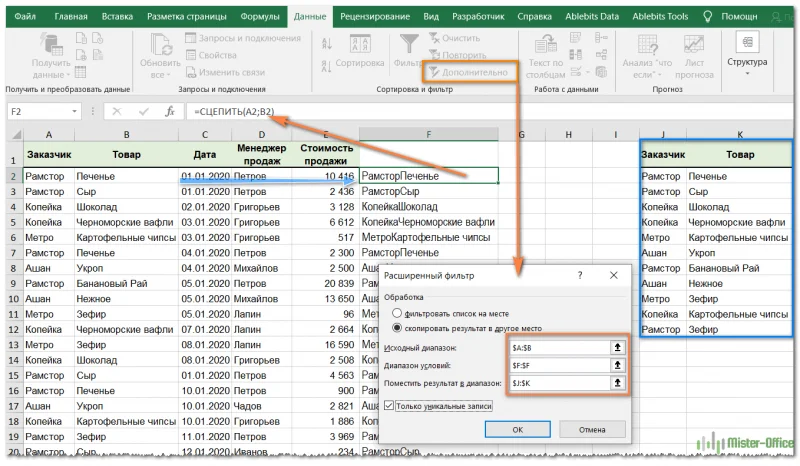Click Дополнительно advanced filter icon
The width and height of the screenshot is (800, 466).
pyautogui.click(x=432, y=73)
